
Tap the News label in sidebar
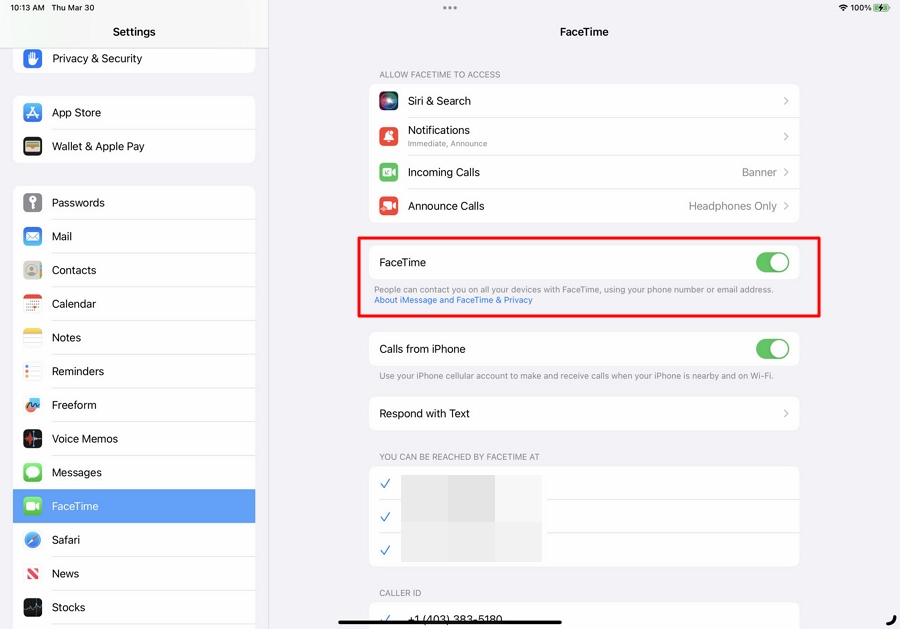(x=65, y=574)
